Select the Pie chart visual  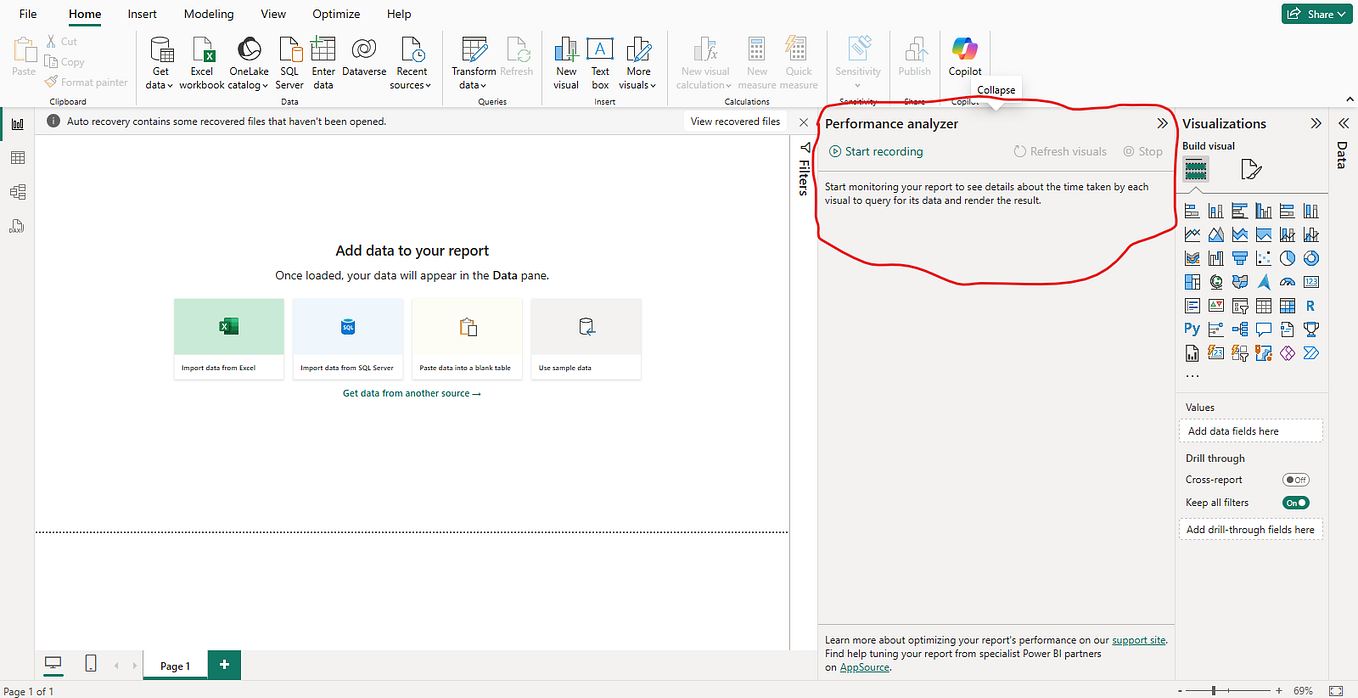coord(1286,257)
